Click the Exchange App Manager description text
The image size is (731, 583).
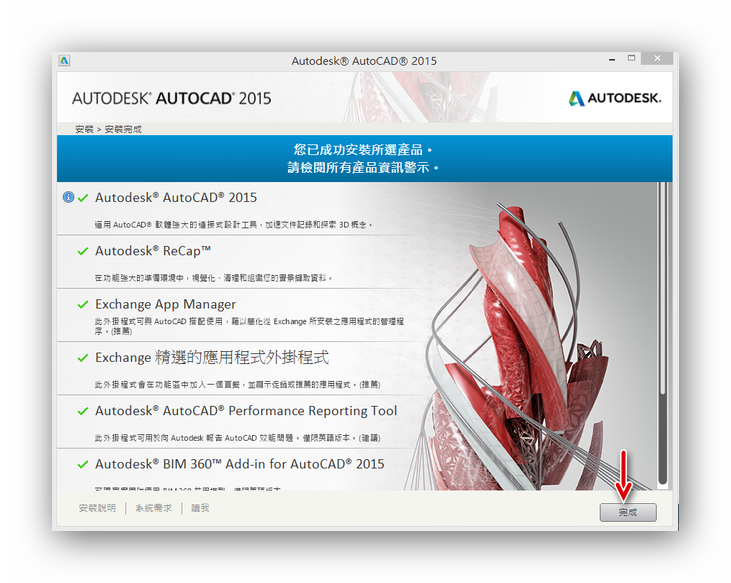point(249,326)
